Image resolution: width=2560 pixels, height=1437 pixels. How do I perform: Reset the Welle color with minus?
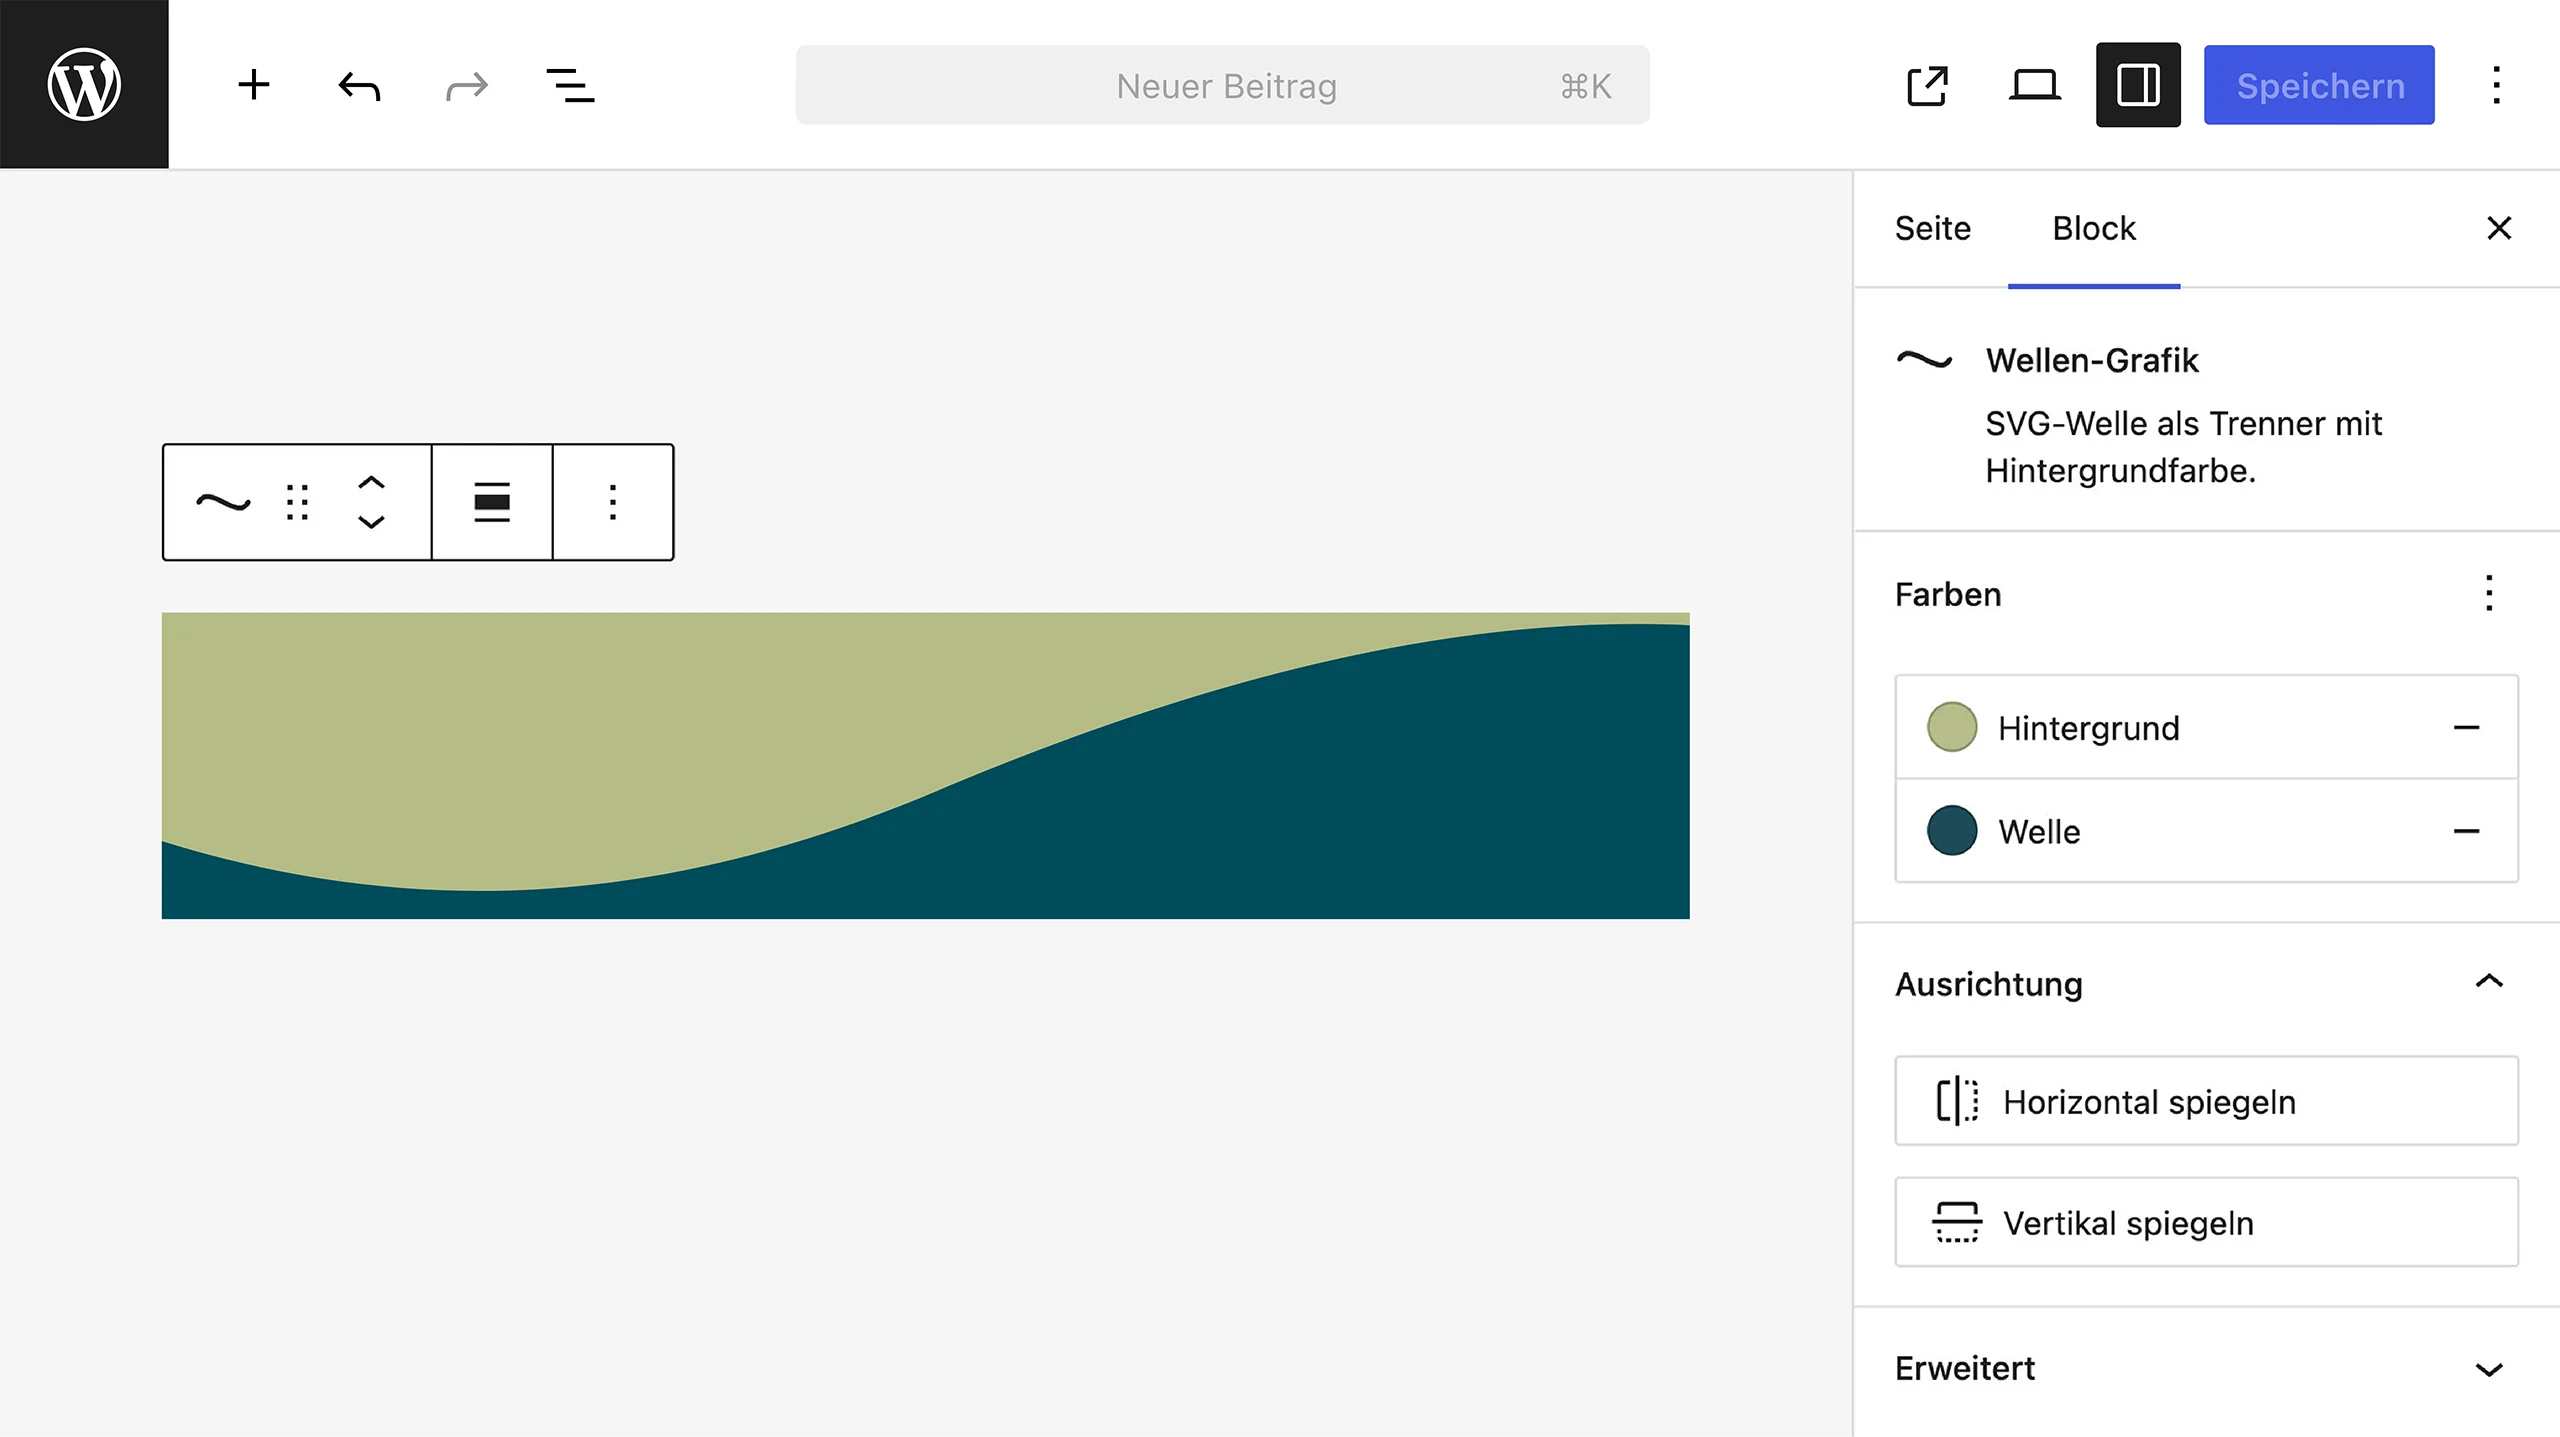click(x=2466, y=831)
